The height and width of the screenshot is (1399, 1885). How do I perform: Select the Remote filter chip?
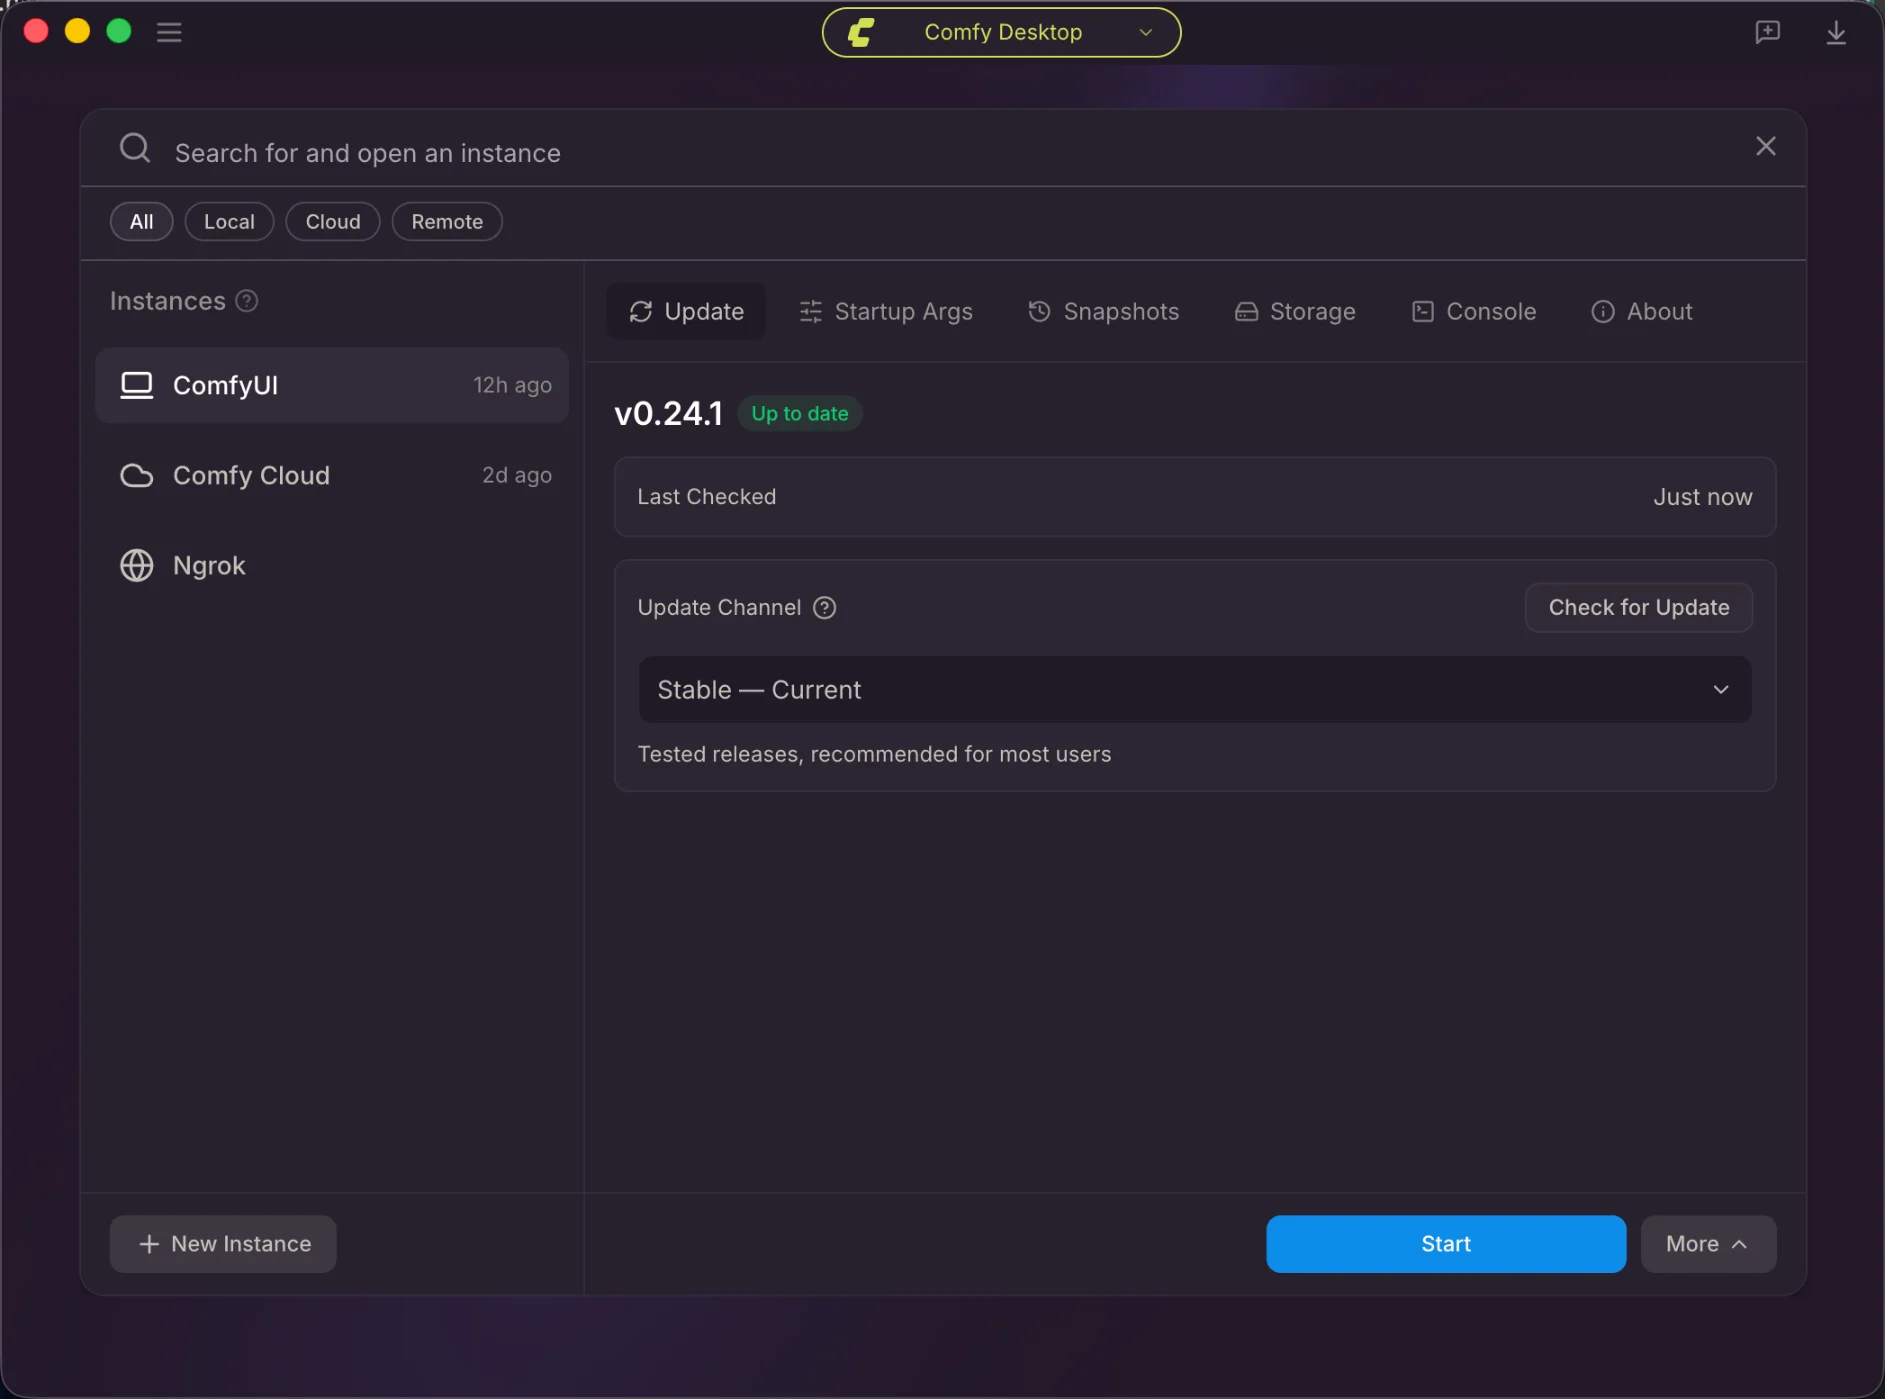pos(447,221)
